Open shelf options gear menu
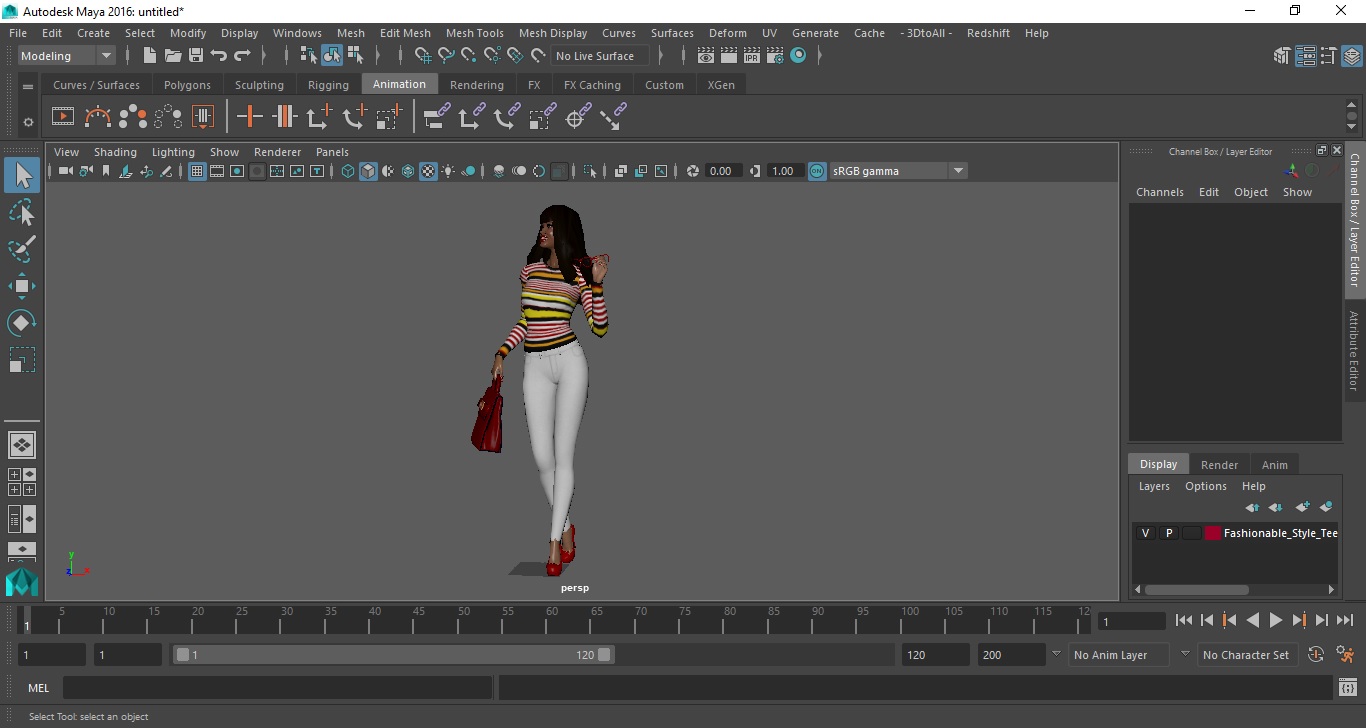1366x728 pixels. tap(28, 122)
